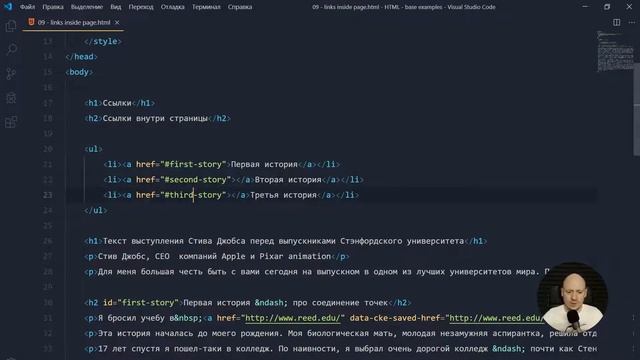Open the Run and Debug view

pos(11,98)
